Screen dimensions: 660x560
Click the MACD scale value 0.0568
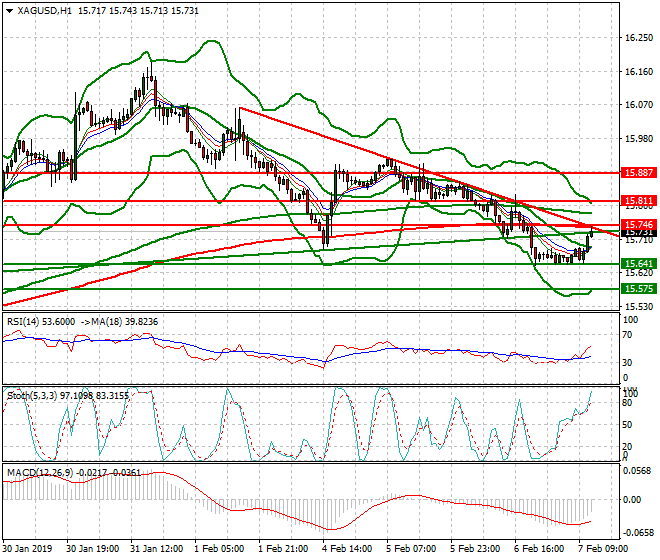coord(637,469)
